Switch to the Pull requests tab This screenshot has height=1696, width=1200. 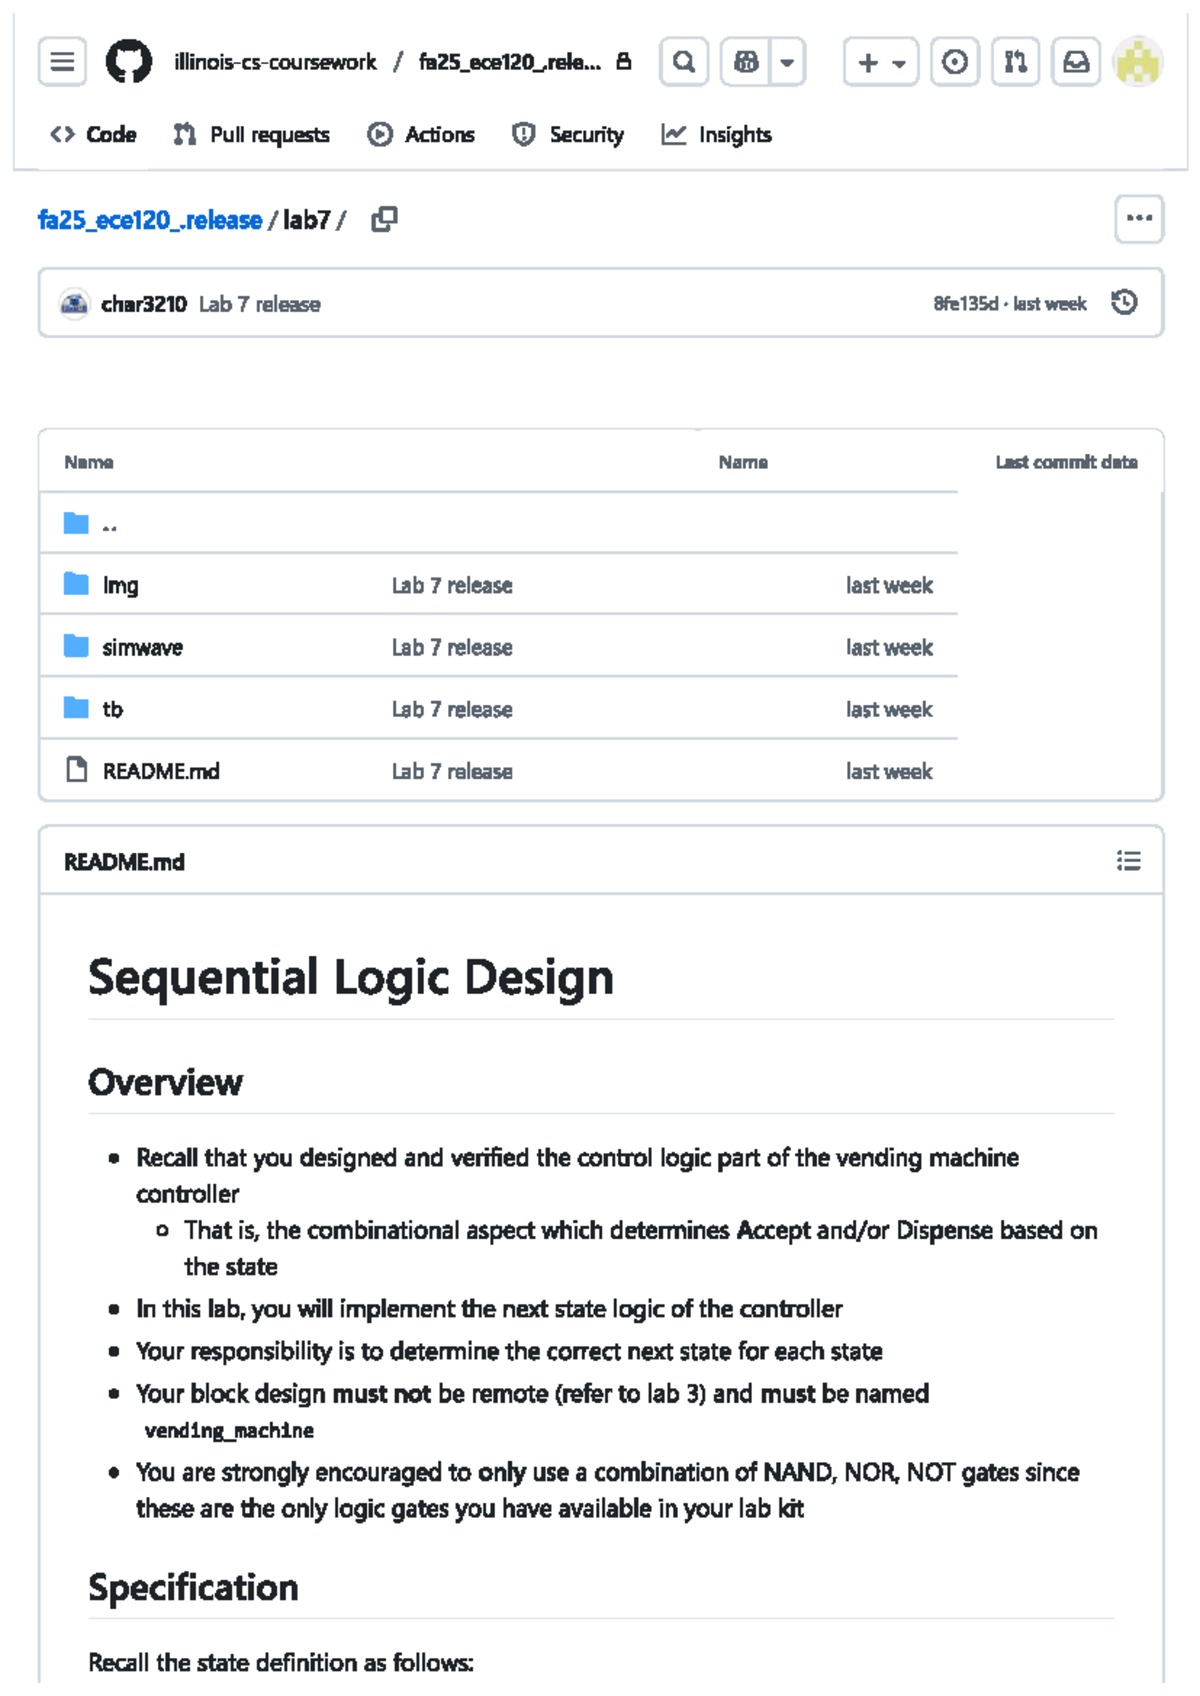(251, 135)
